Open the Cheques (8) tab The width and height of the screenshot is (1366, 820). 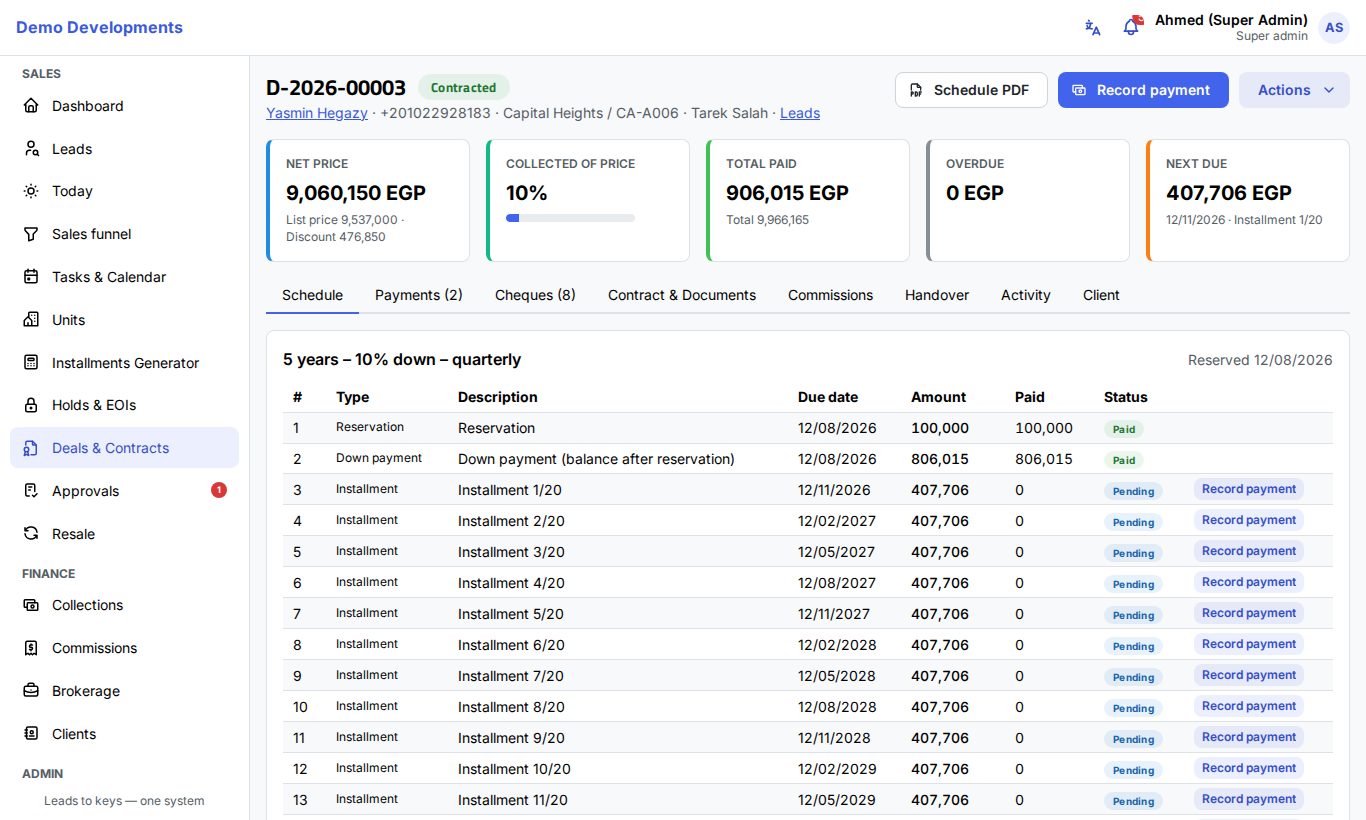[x=535, y=295]
